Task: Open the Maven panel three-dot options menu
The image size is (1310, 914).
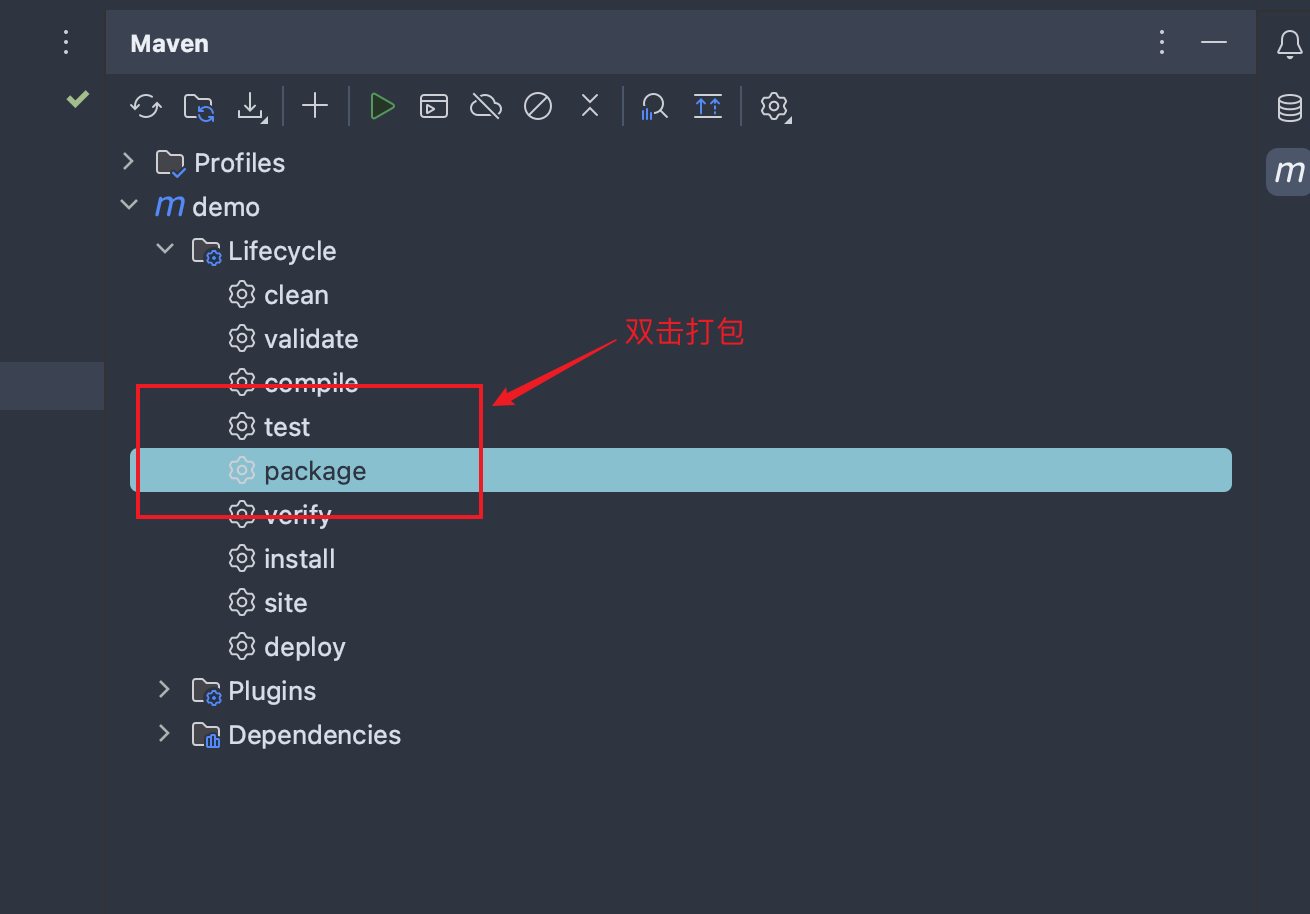Action: 1162,42
